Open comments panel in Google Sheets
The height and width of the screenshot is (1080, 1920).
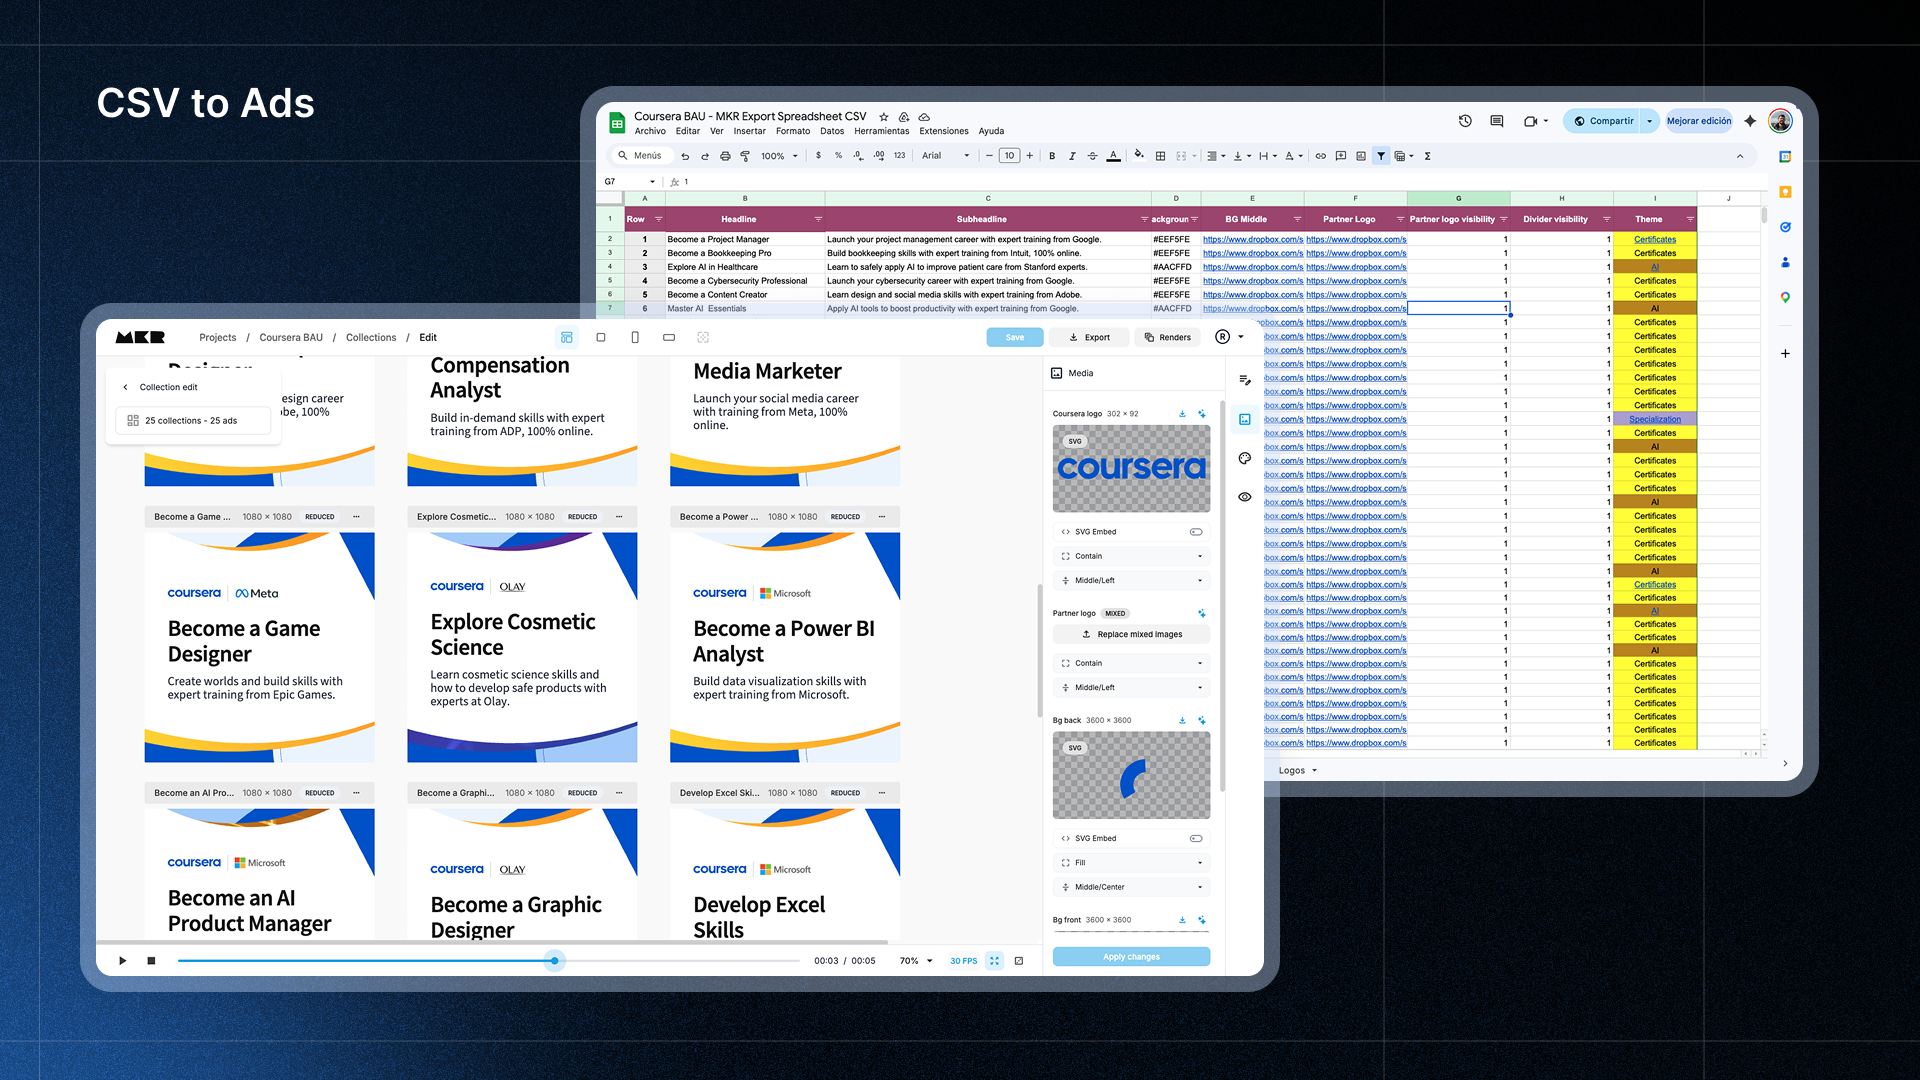click(x=1497, y=121)
